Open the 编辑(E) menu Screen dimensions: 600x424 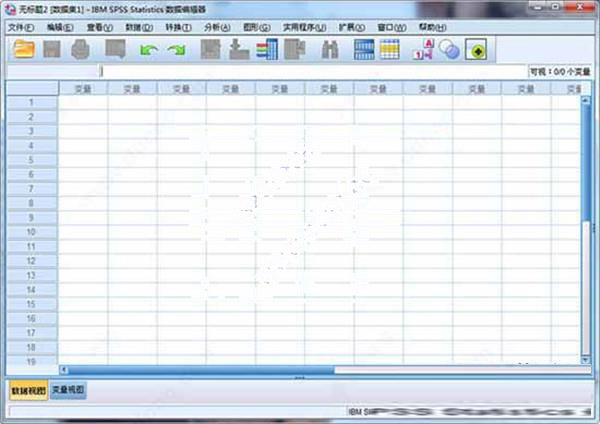tap(60, 28)
